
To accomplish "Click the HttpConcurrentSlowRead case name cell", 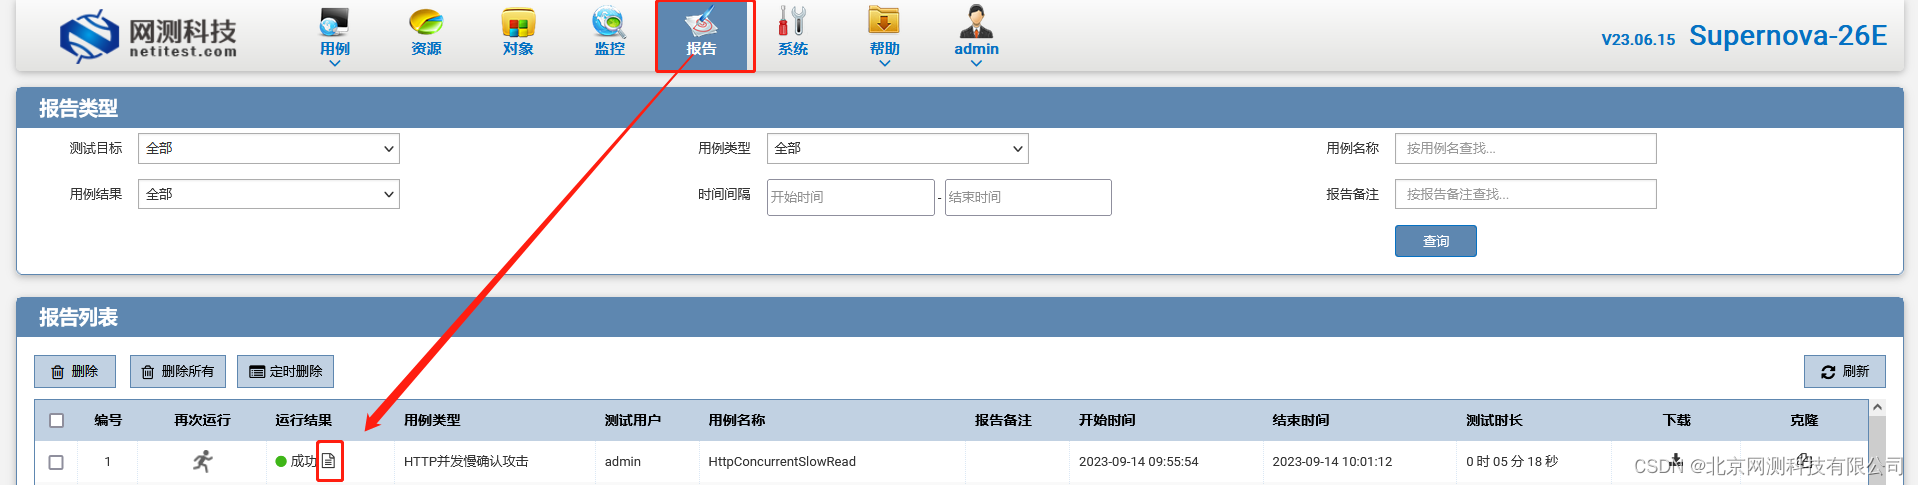I will point(782,461).
